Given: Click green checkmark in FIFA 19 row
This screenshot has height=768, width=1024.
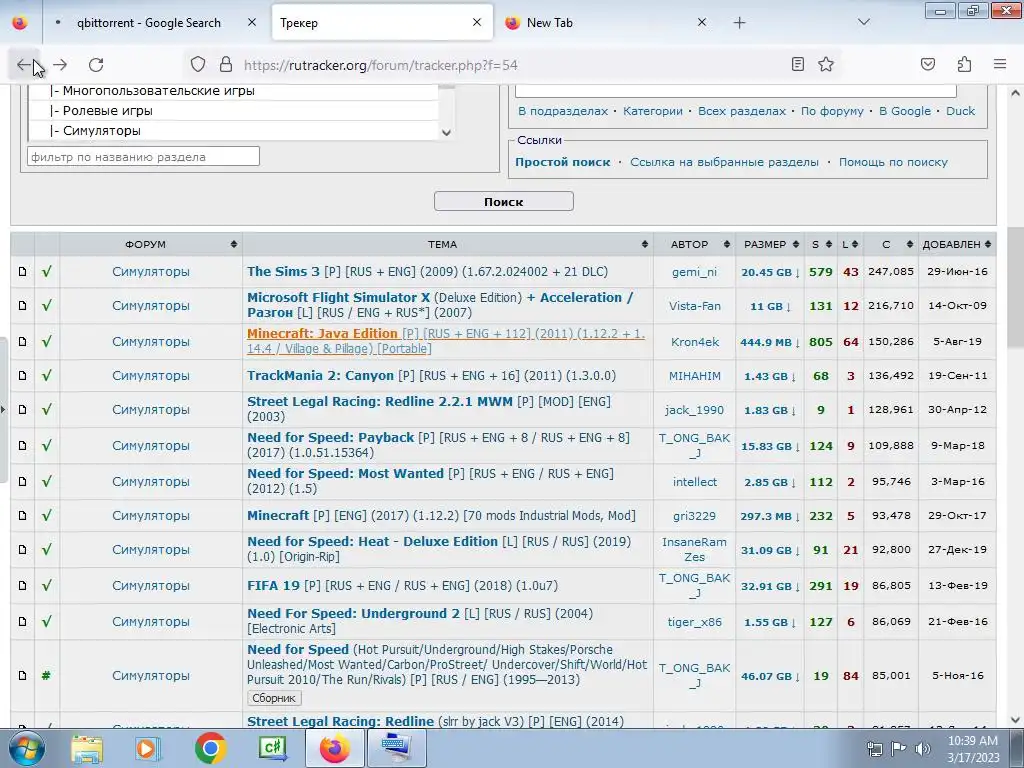Looking at the screenshot, I should pos(46,586).
